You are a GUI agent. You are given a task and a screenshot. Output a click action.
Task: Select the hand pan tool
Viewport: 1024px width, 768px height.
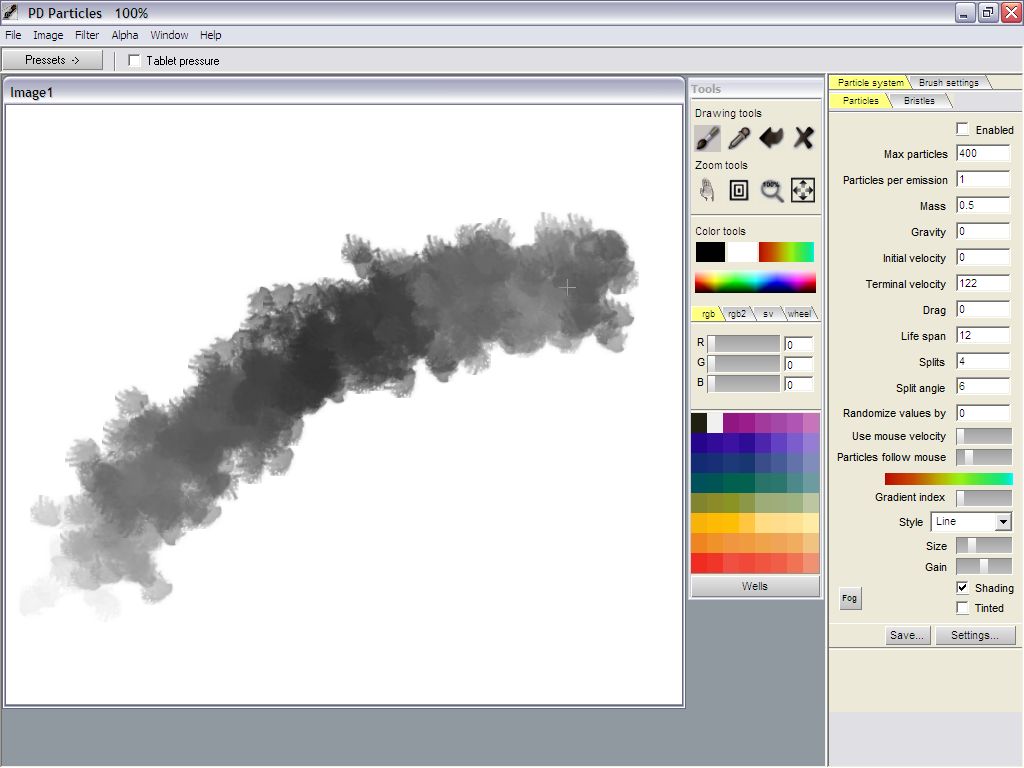coord(708,190)
